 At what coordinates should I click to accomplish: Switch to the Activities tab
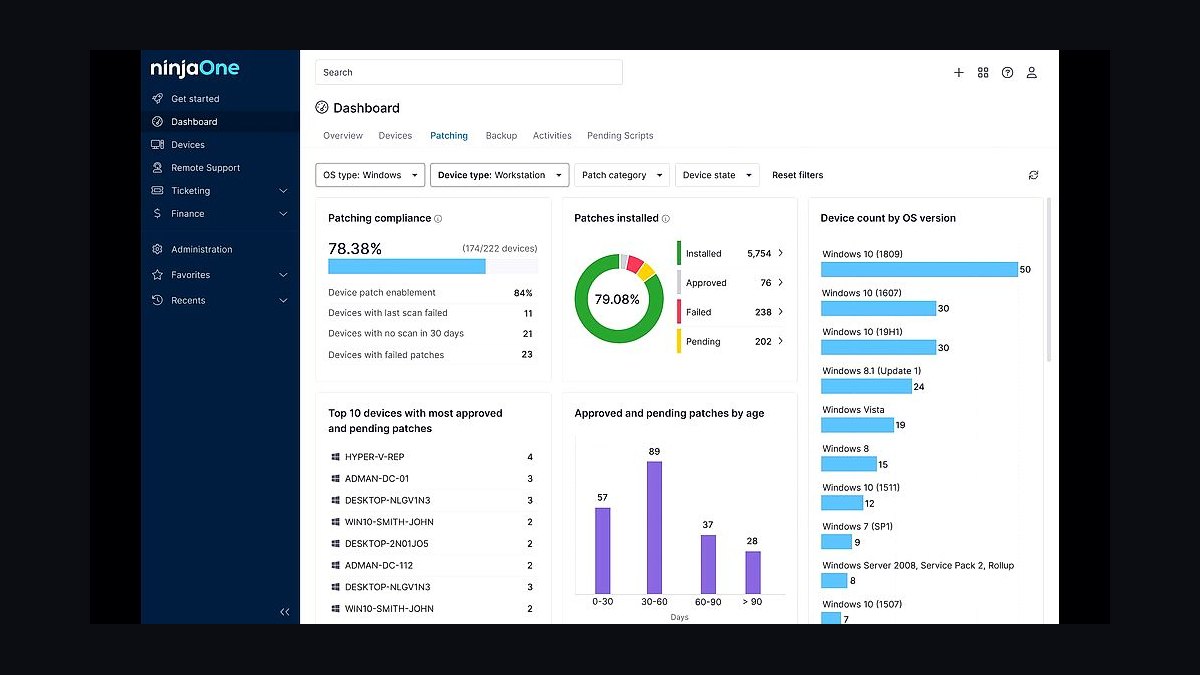pyautogui.click(x=552, y=136)
